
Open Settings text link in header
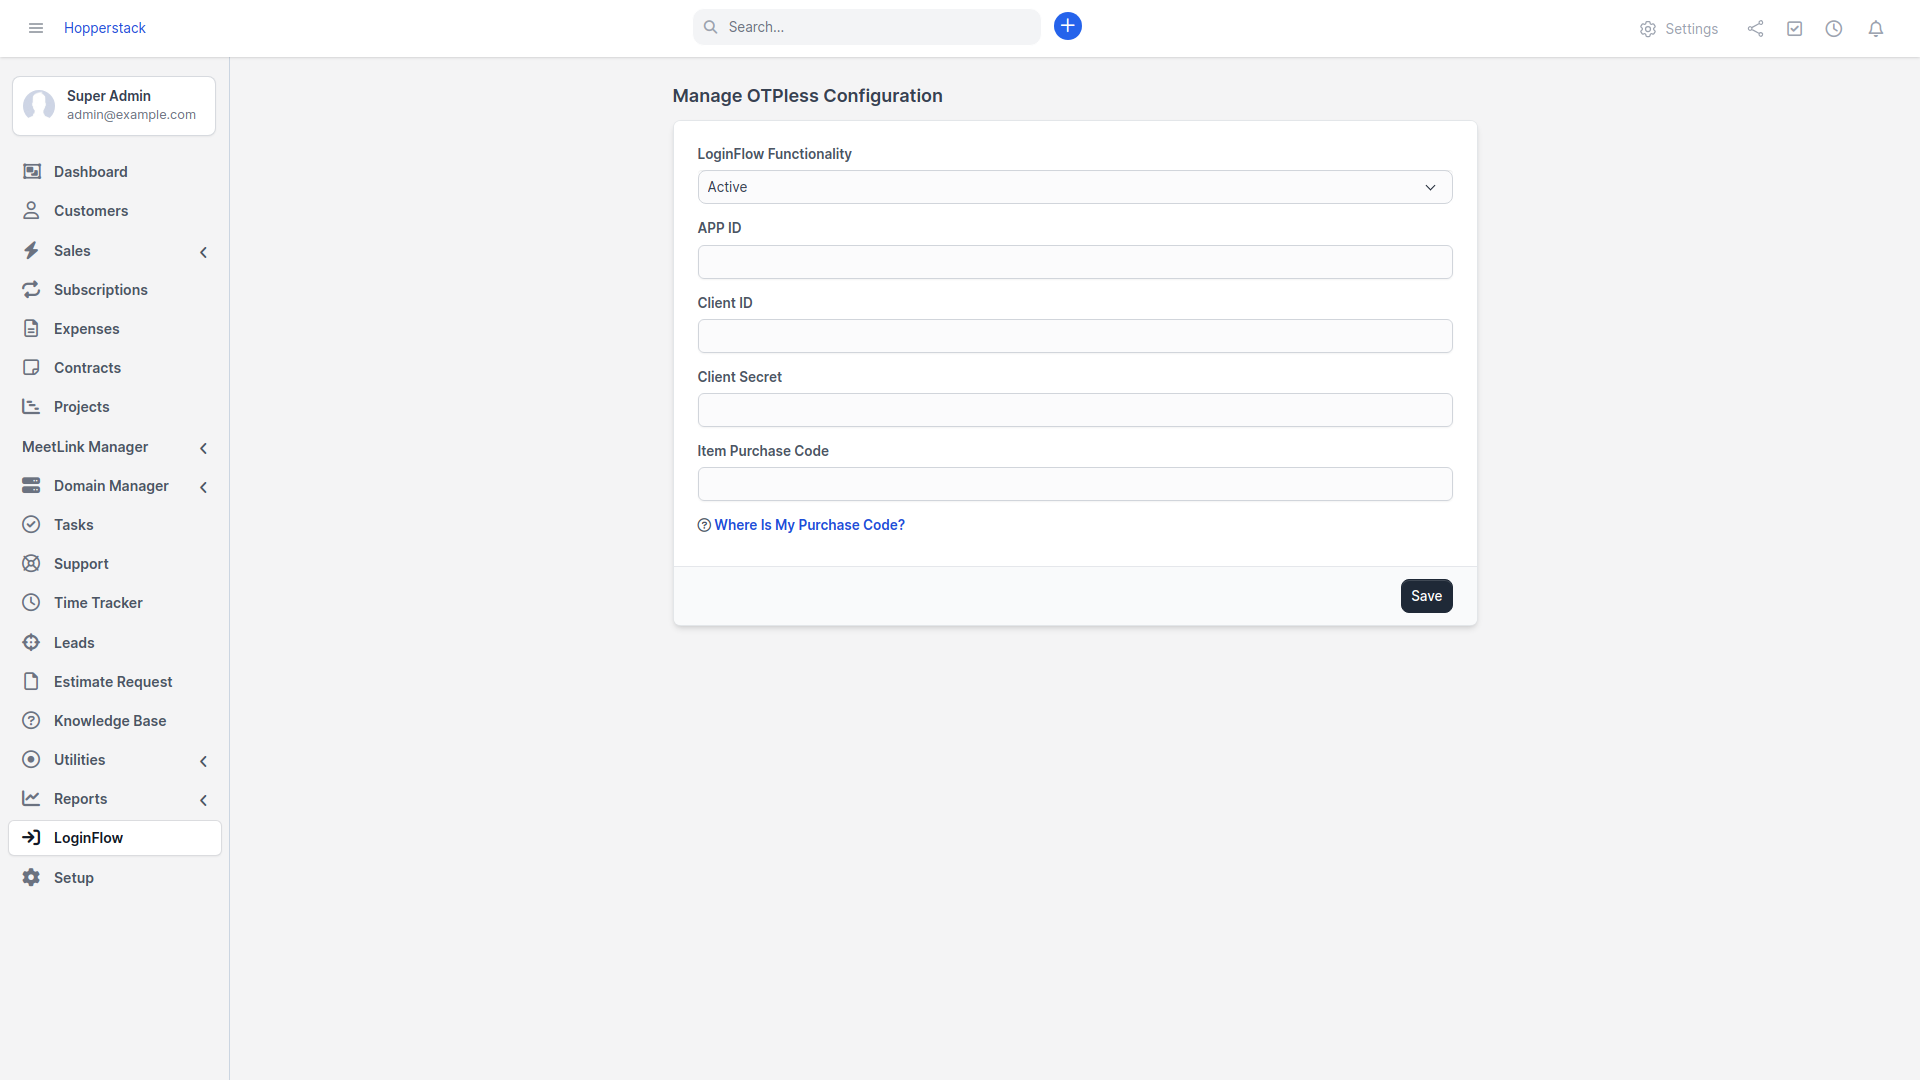coord(1691,29)
